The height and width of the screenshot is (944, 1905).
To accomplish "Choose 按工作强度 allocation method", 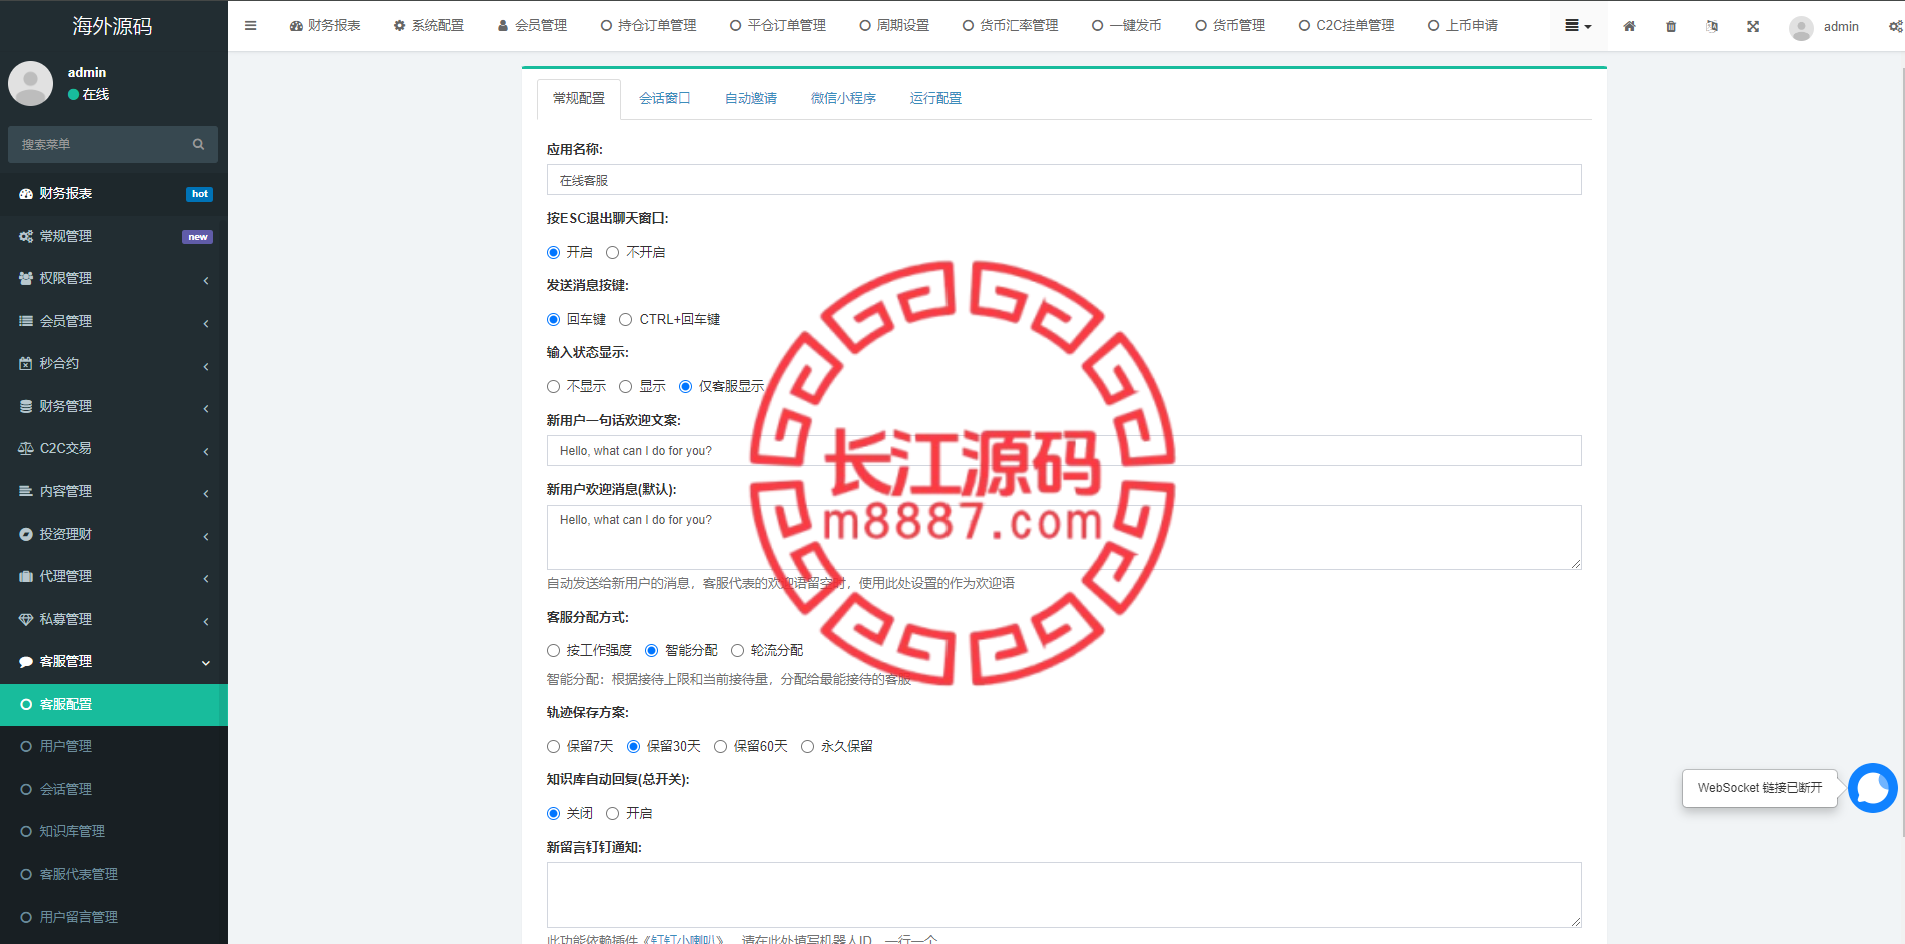I will pos(553,651).
